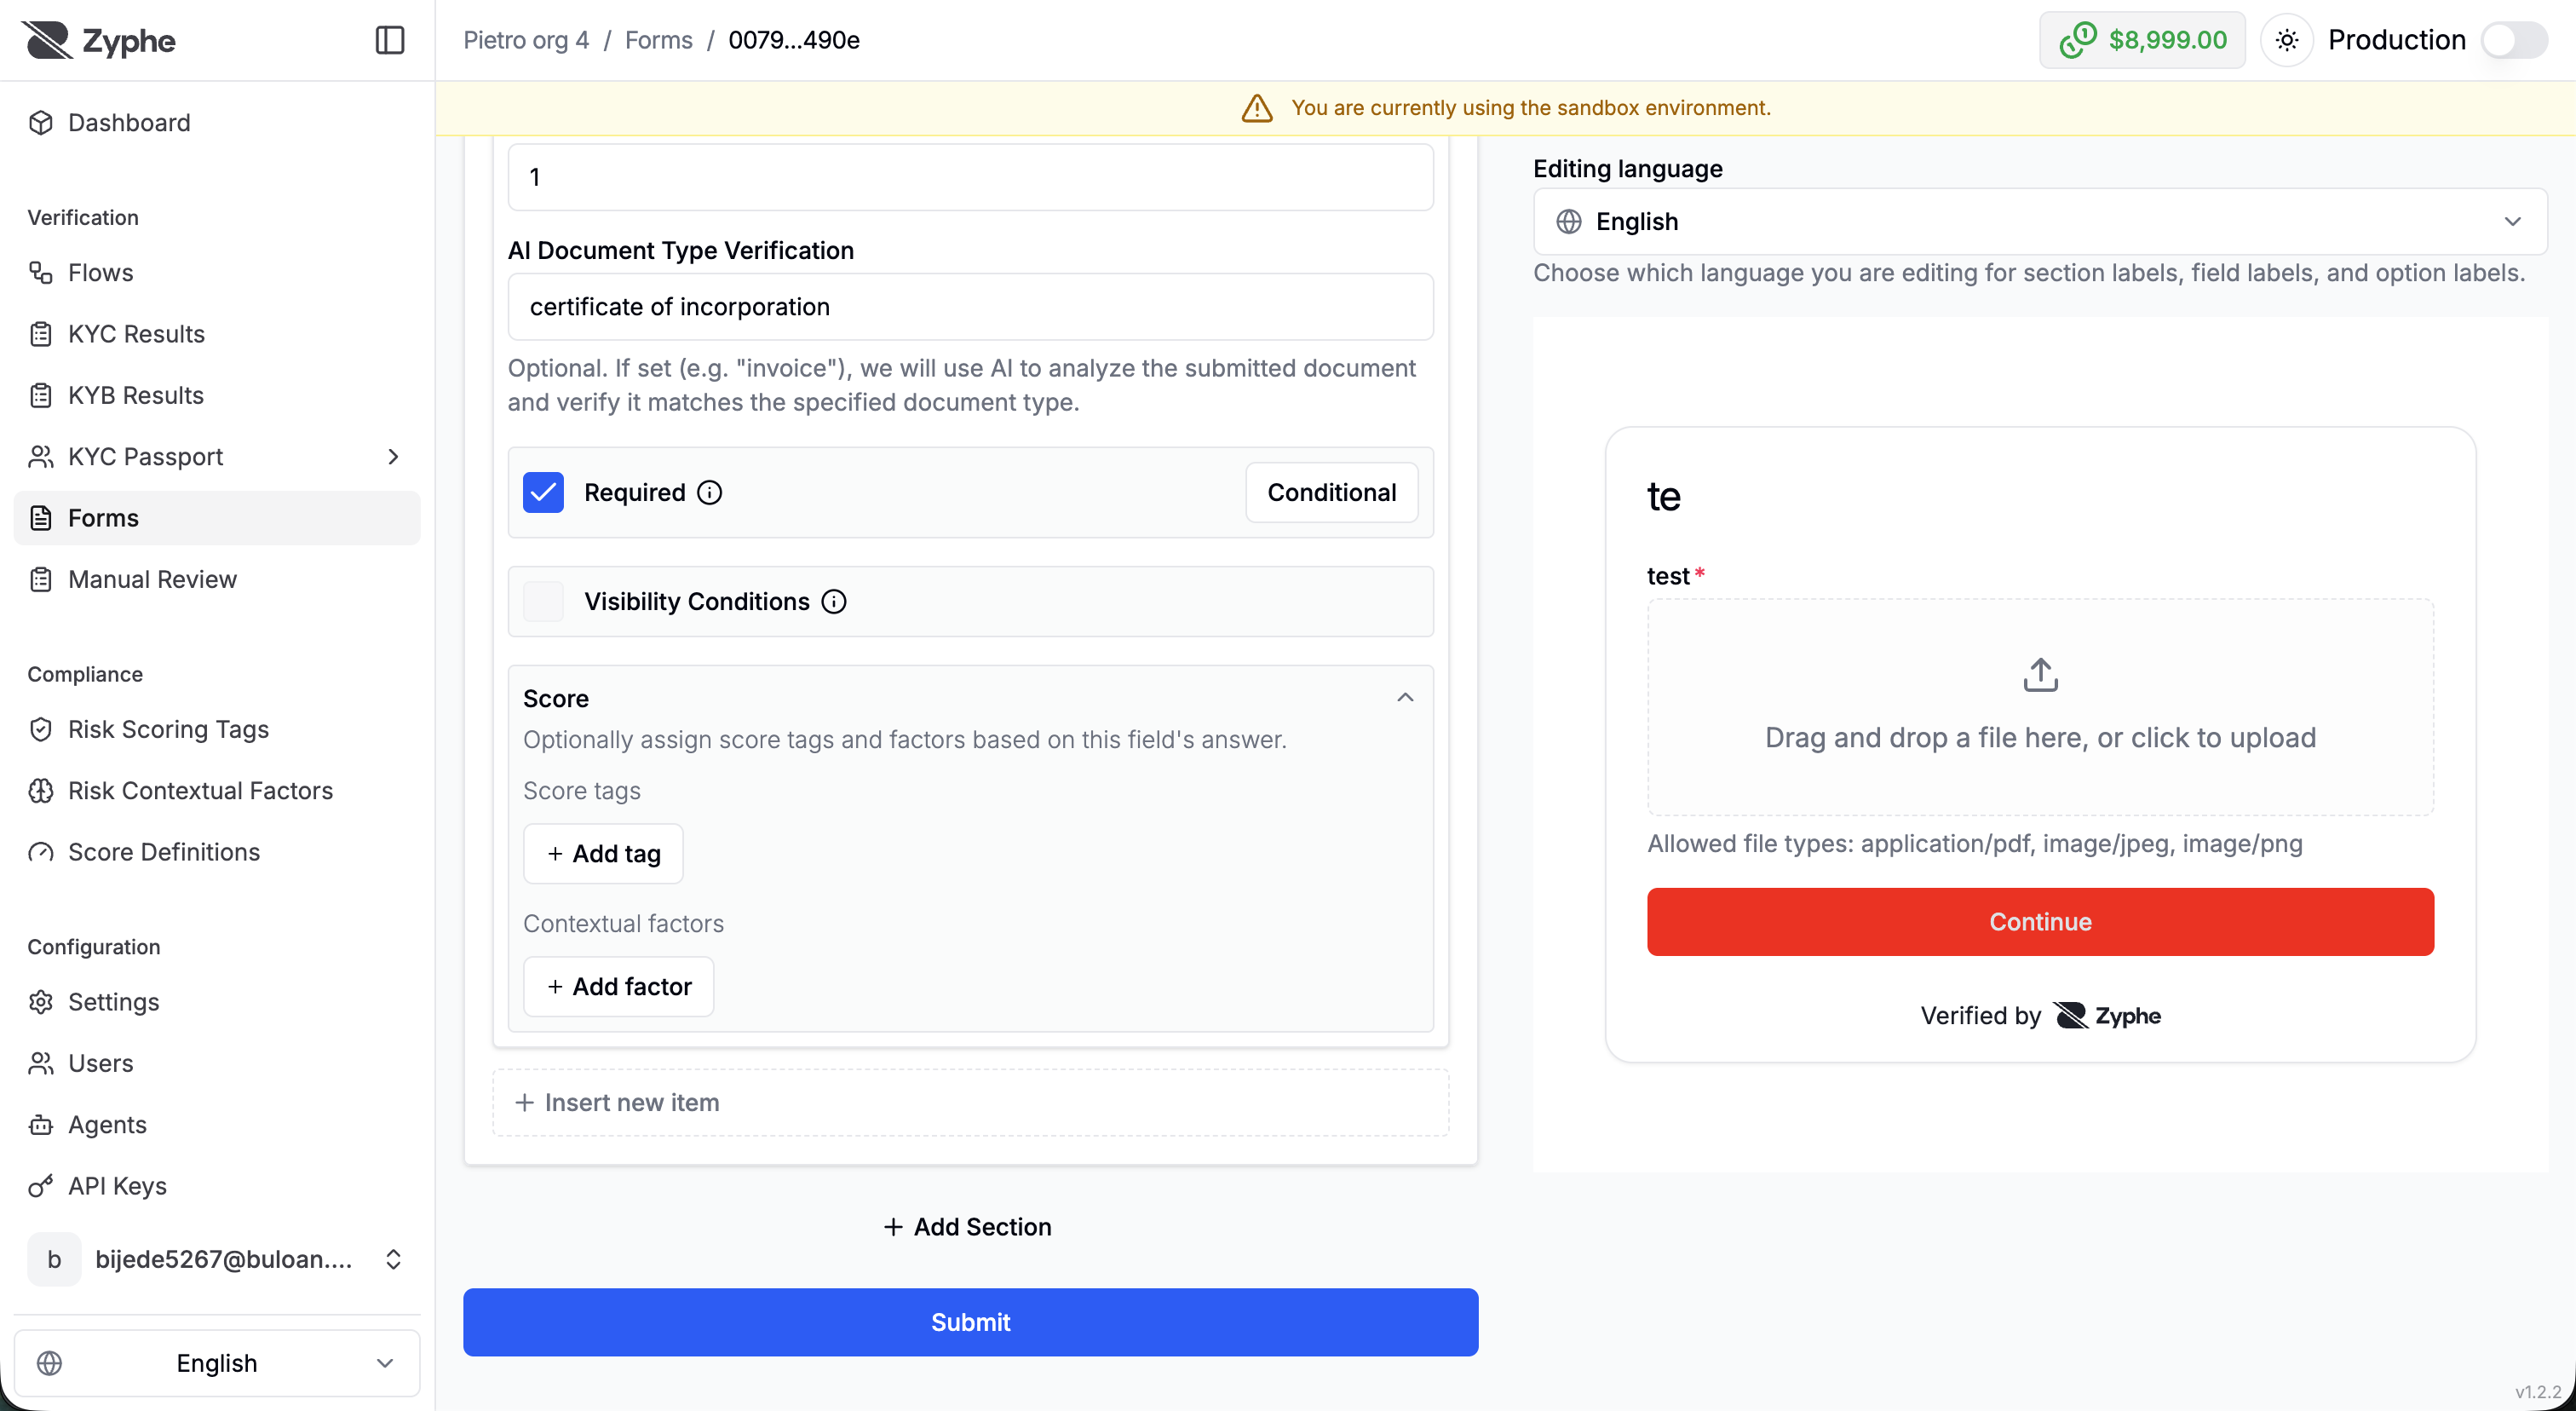This screenshot has width=2576, height=1411.
Task: Switch on the Production toggle
Action: 2514,40
